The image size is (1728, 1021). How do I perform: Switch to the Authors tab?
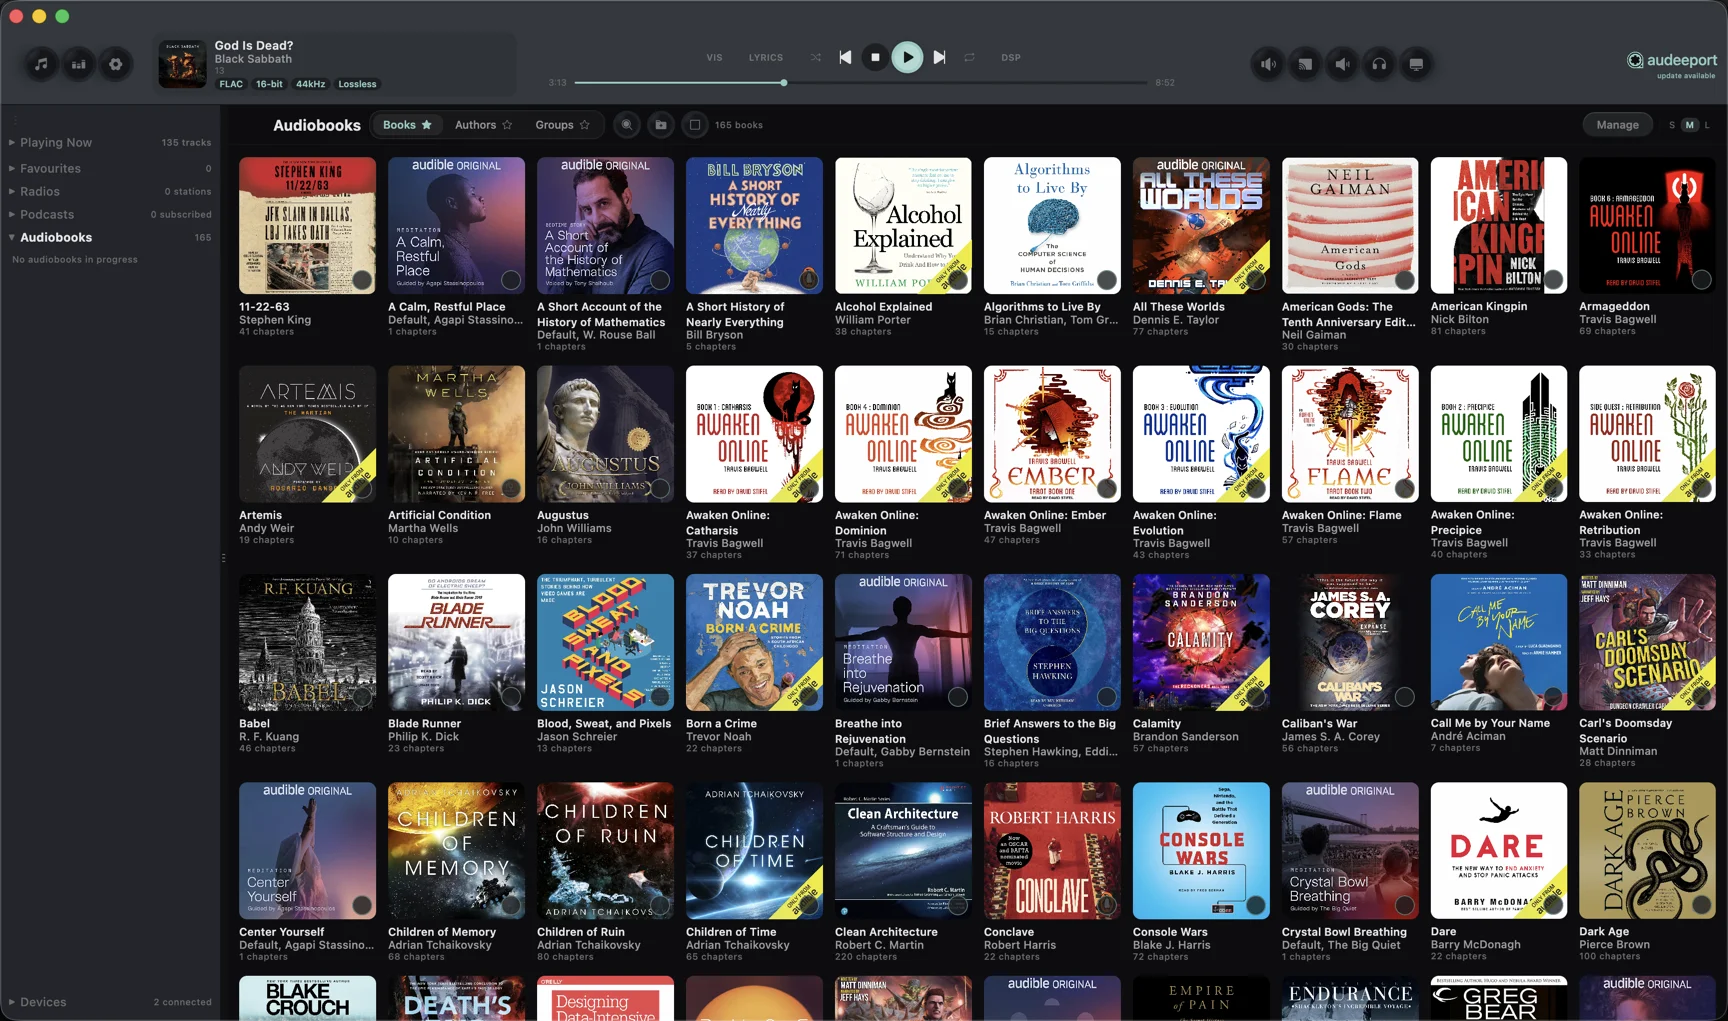[483, 125]
